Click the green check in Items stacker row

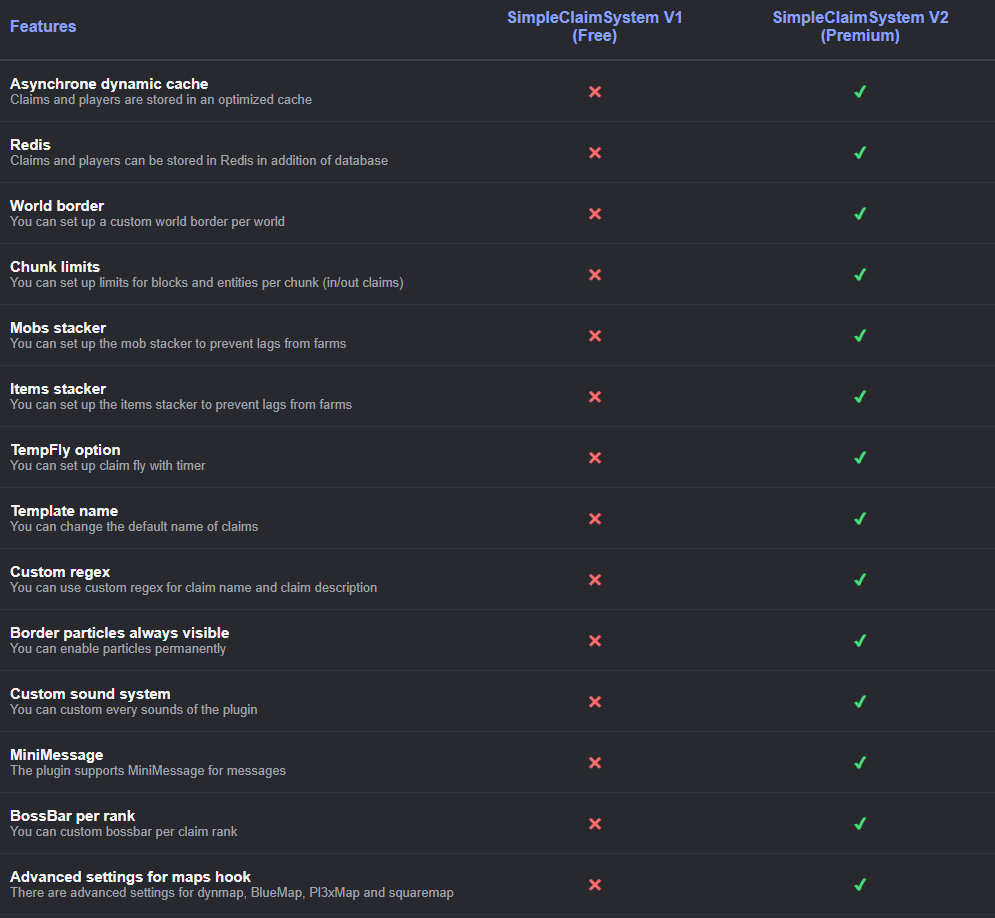click(x=860, y=397)
